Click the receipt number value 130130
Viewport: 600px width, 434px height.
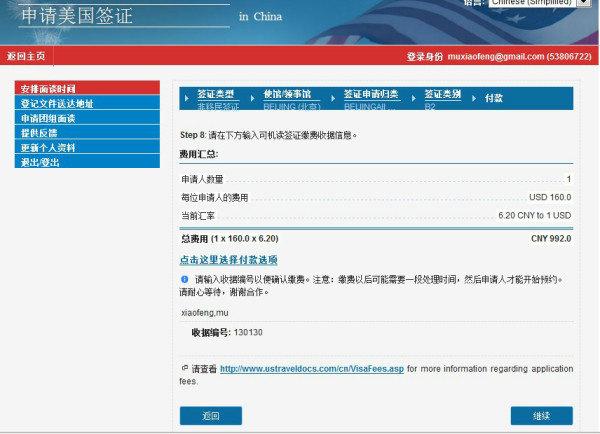tap(248, 332)
